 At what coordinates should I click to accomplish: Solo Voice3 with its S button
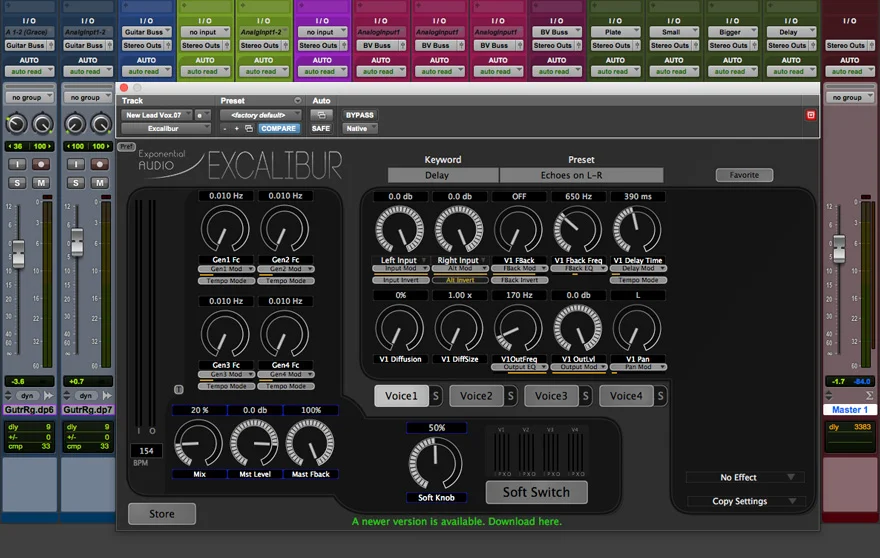tap(585, 396)
